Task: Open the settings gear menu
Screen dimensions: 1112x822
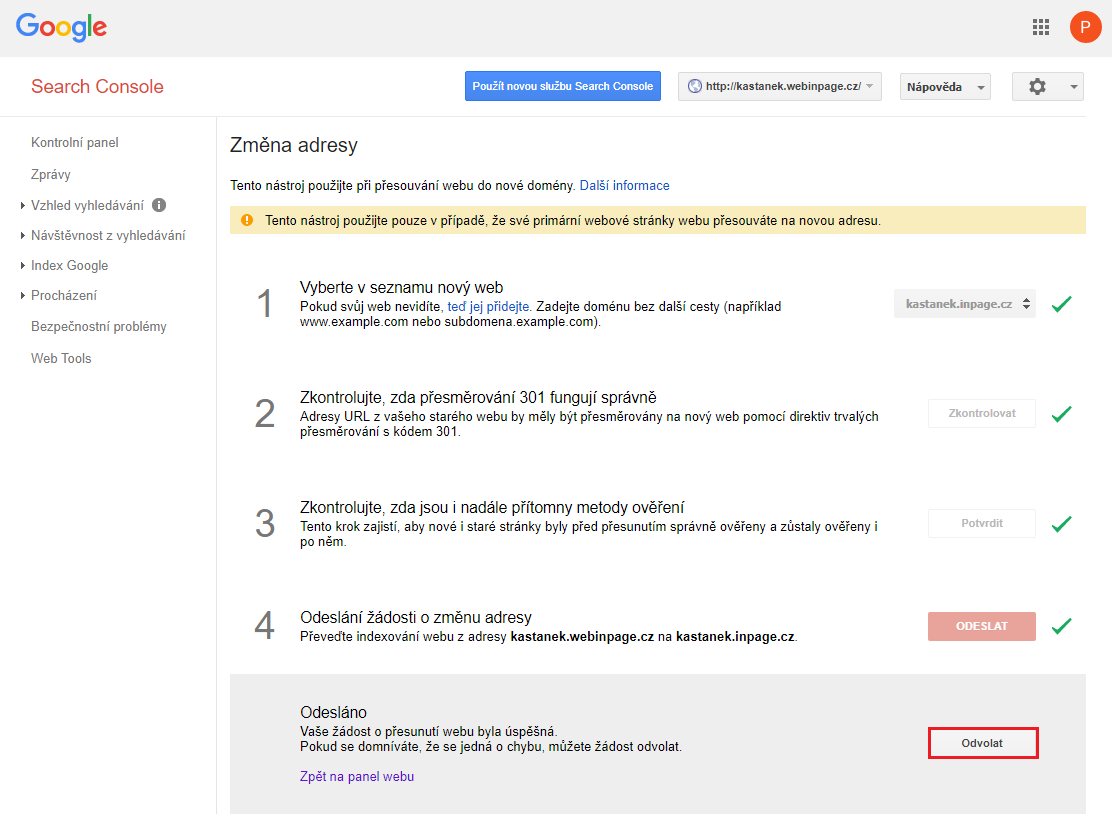Action: (x=1047, y=87)
